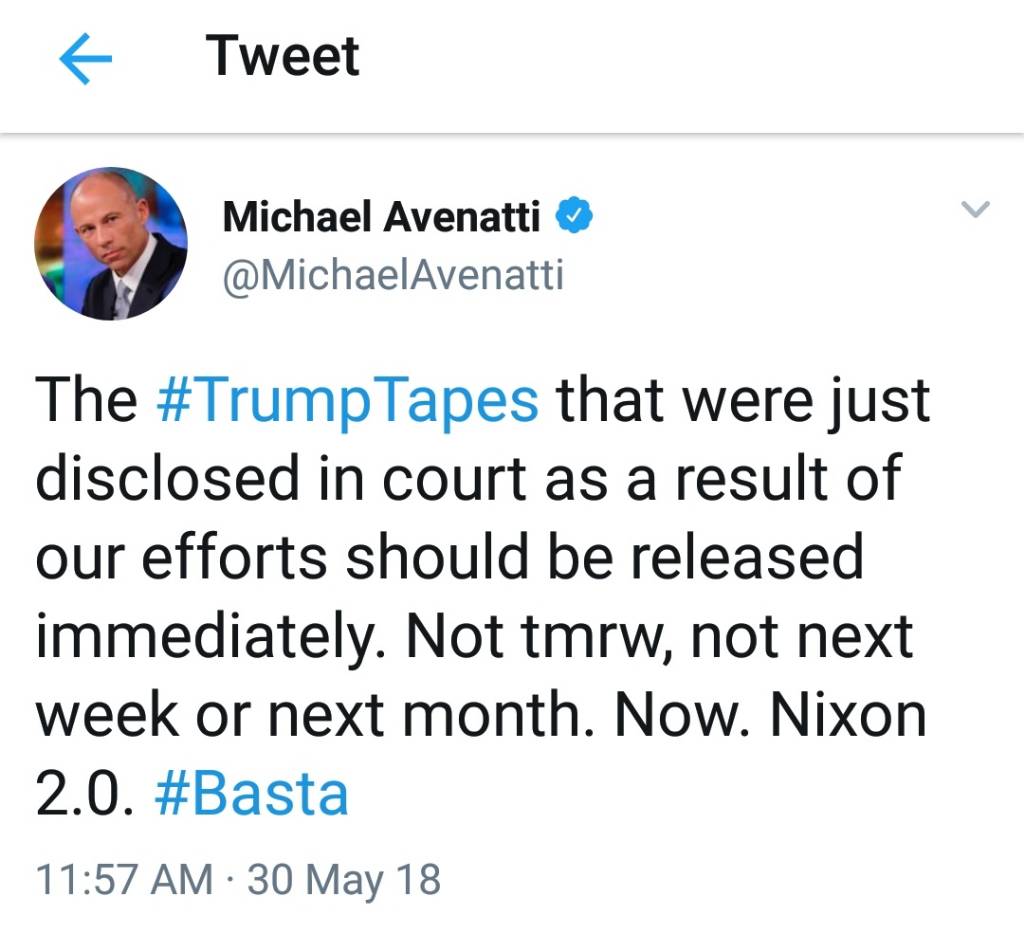
Task: Go back using the blue arrow icon
Action: click(x=86, y=59)
